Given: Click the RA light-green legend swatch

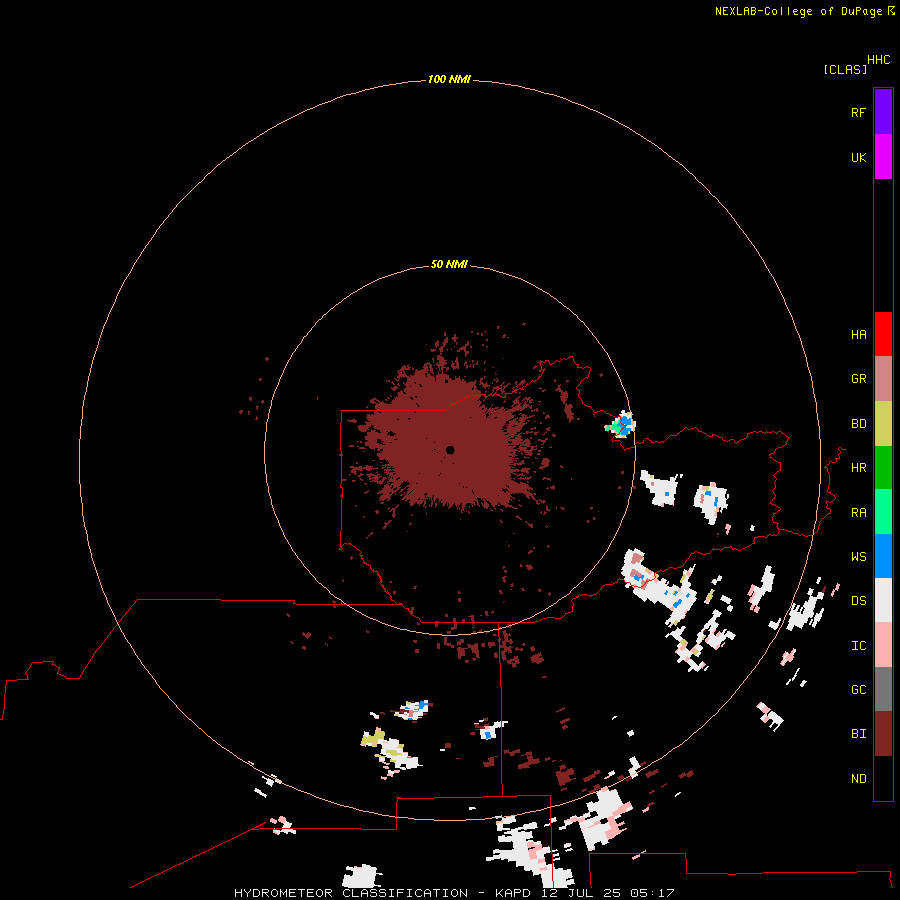Looking at the screenshot, I should tap(883, 512).
